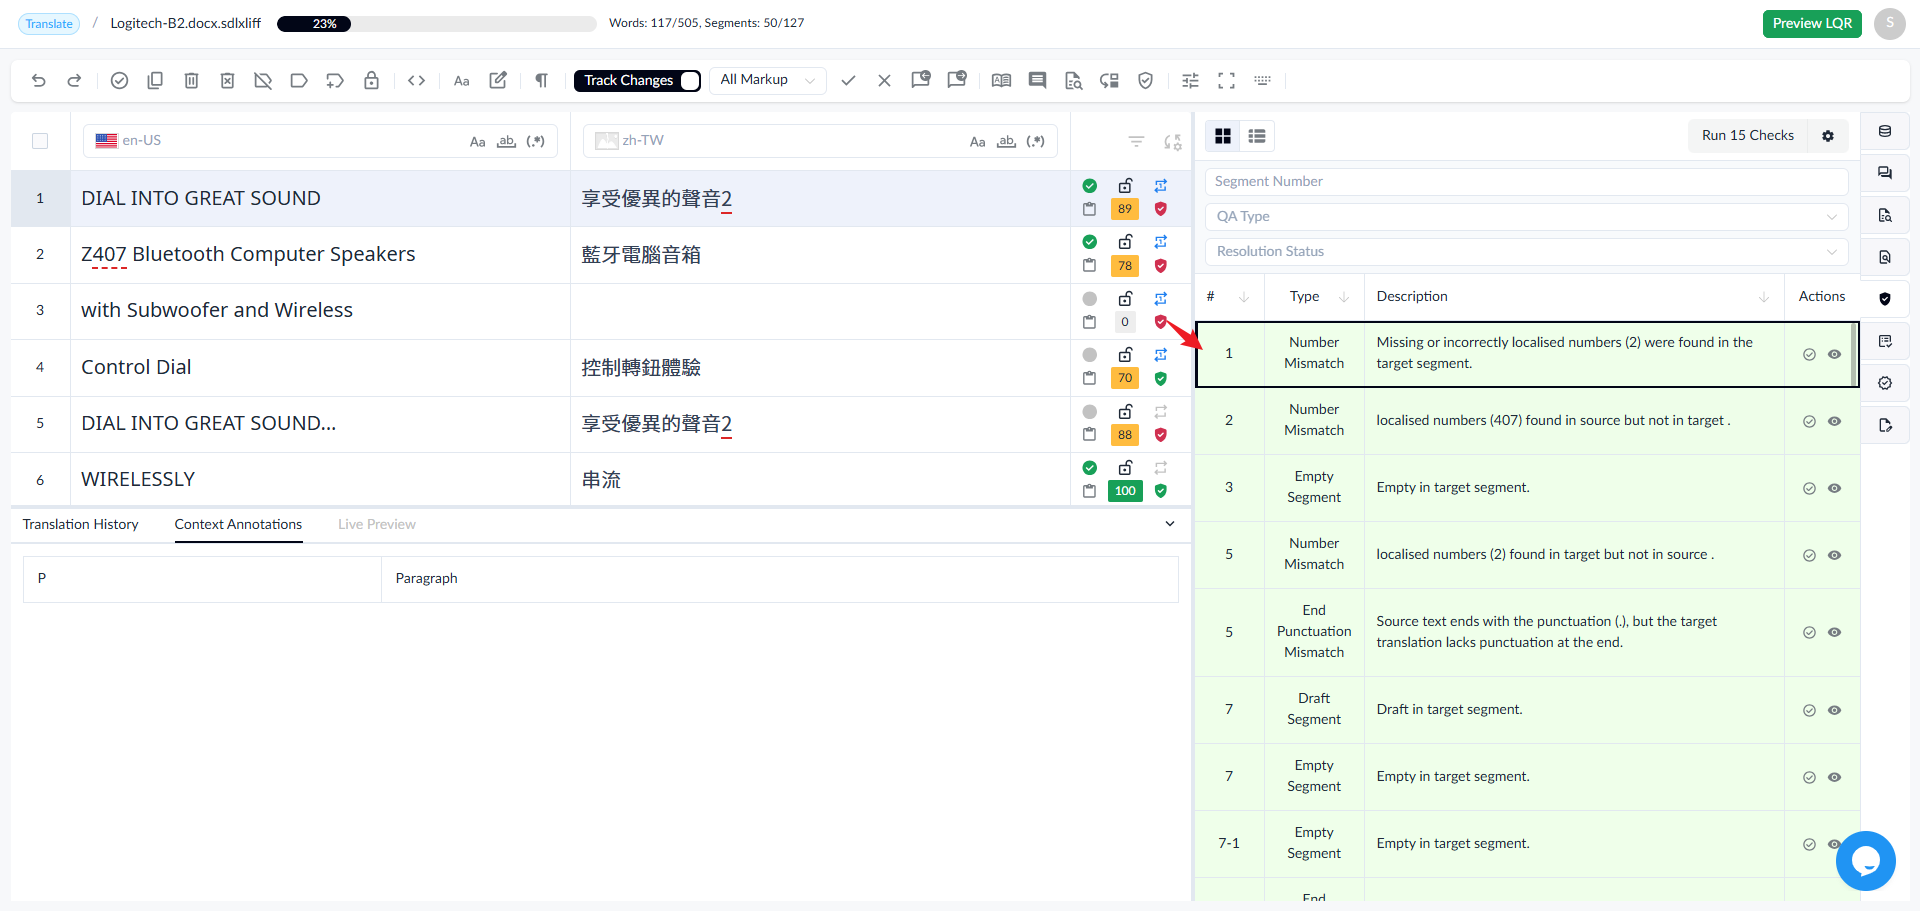Click the Aa change case icon in toolbar
The height and width of the screenshot is (911, 1920).
pyautogui.click(x=461, y=81)
